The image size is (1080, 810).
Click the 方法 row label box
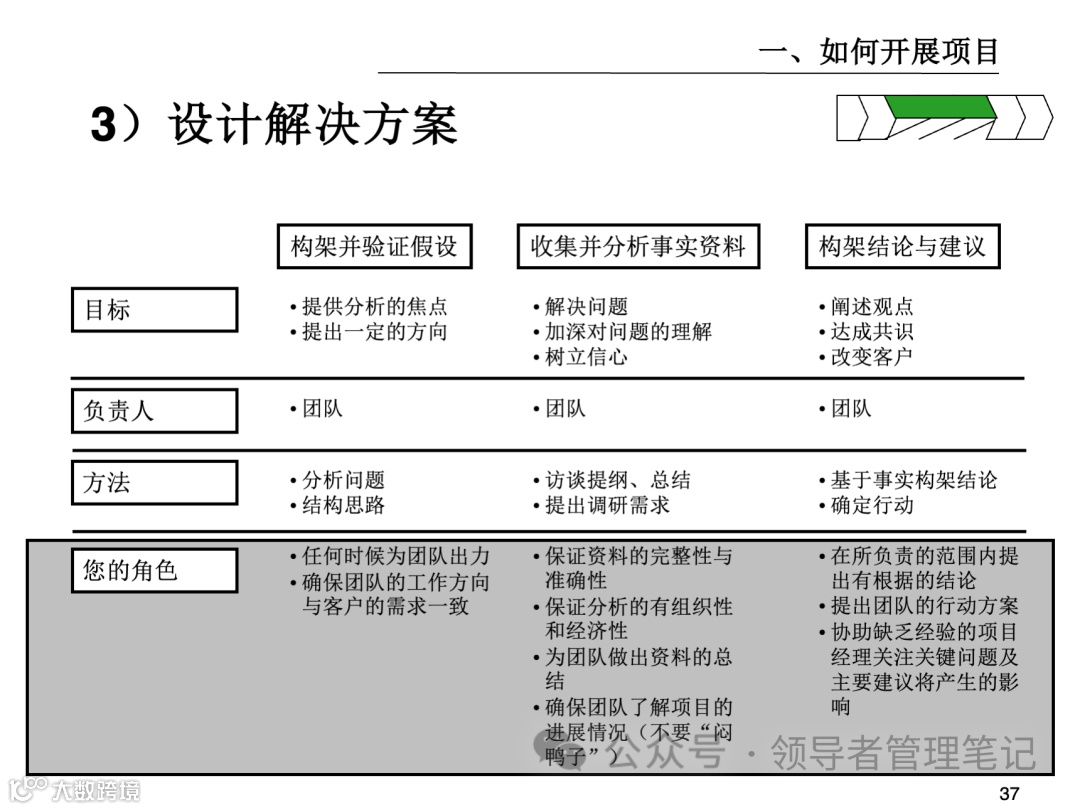154,482
